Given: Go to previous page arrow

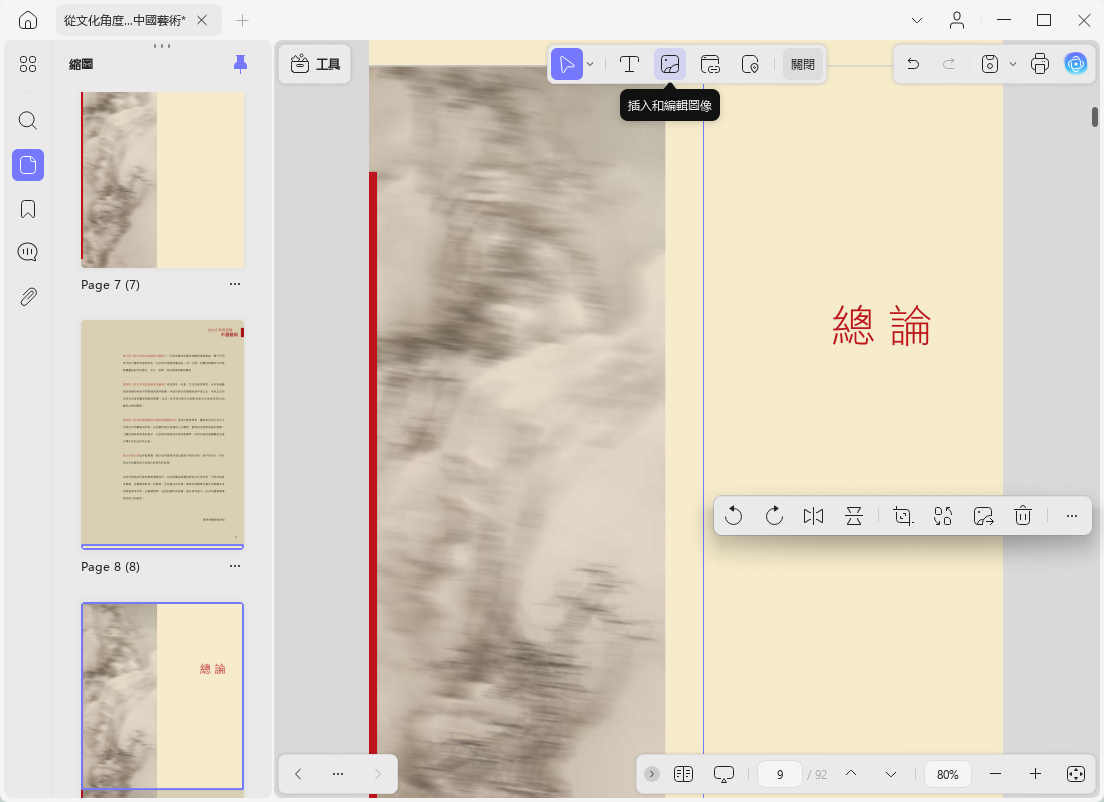Looking at the screenshot, I should pyautogui.click(x=851, y=774).
